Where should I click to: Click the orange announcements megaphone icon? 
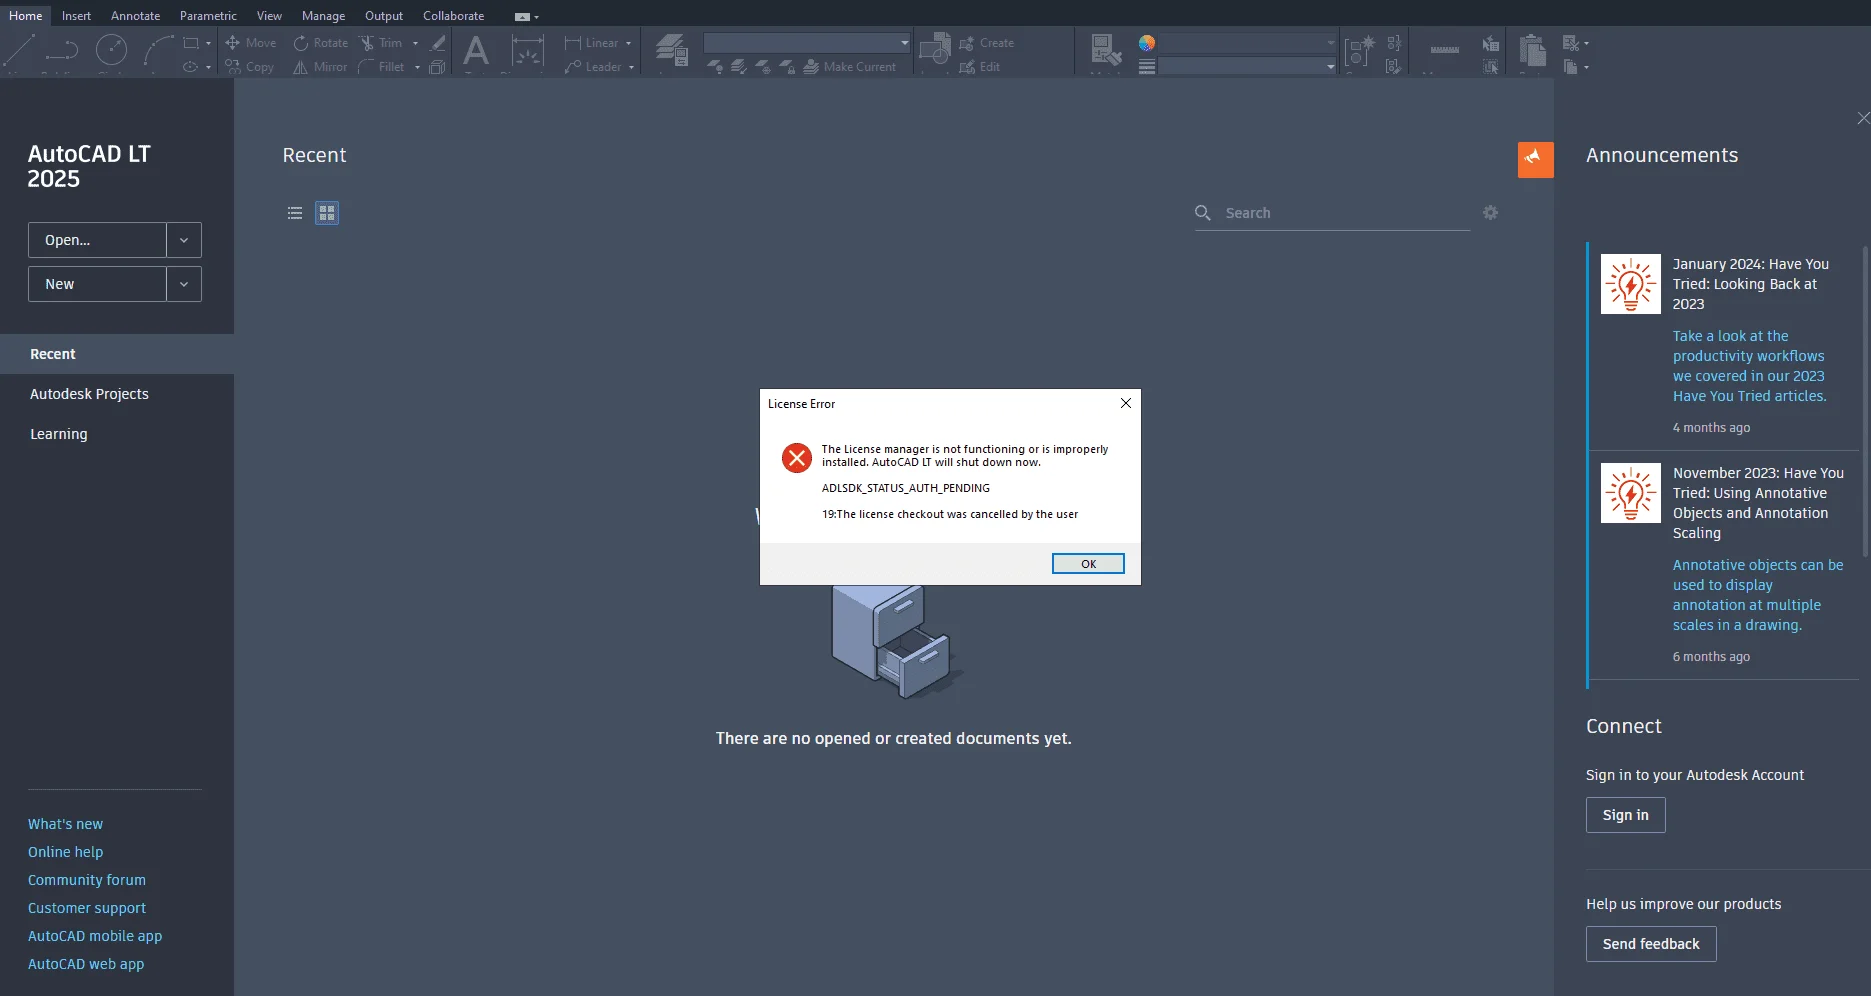point(1535,160)
